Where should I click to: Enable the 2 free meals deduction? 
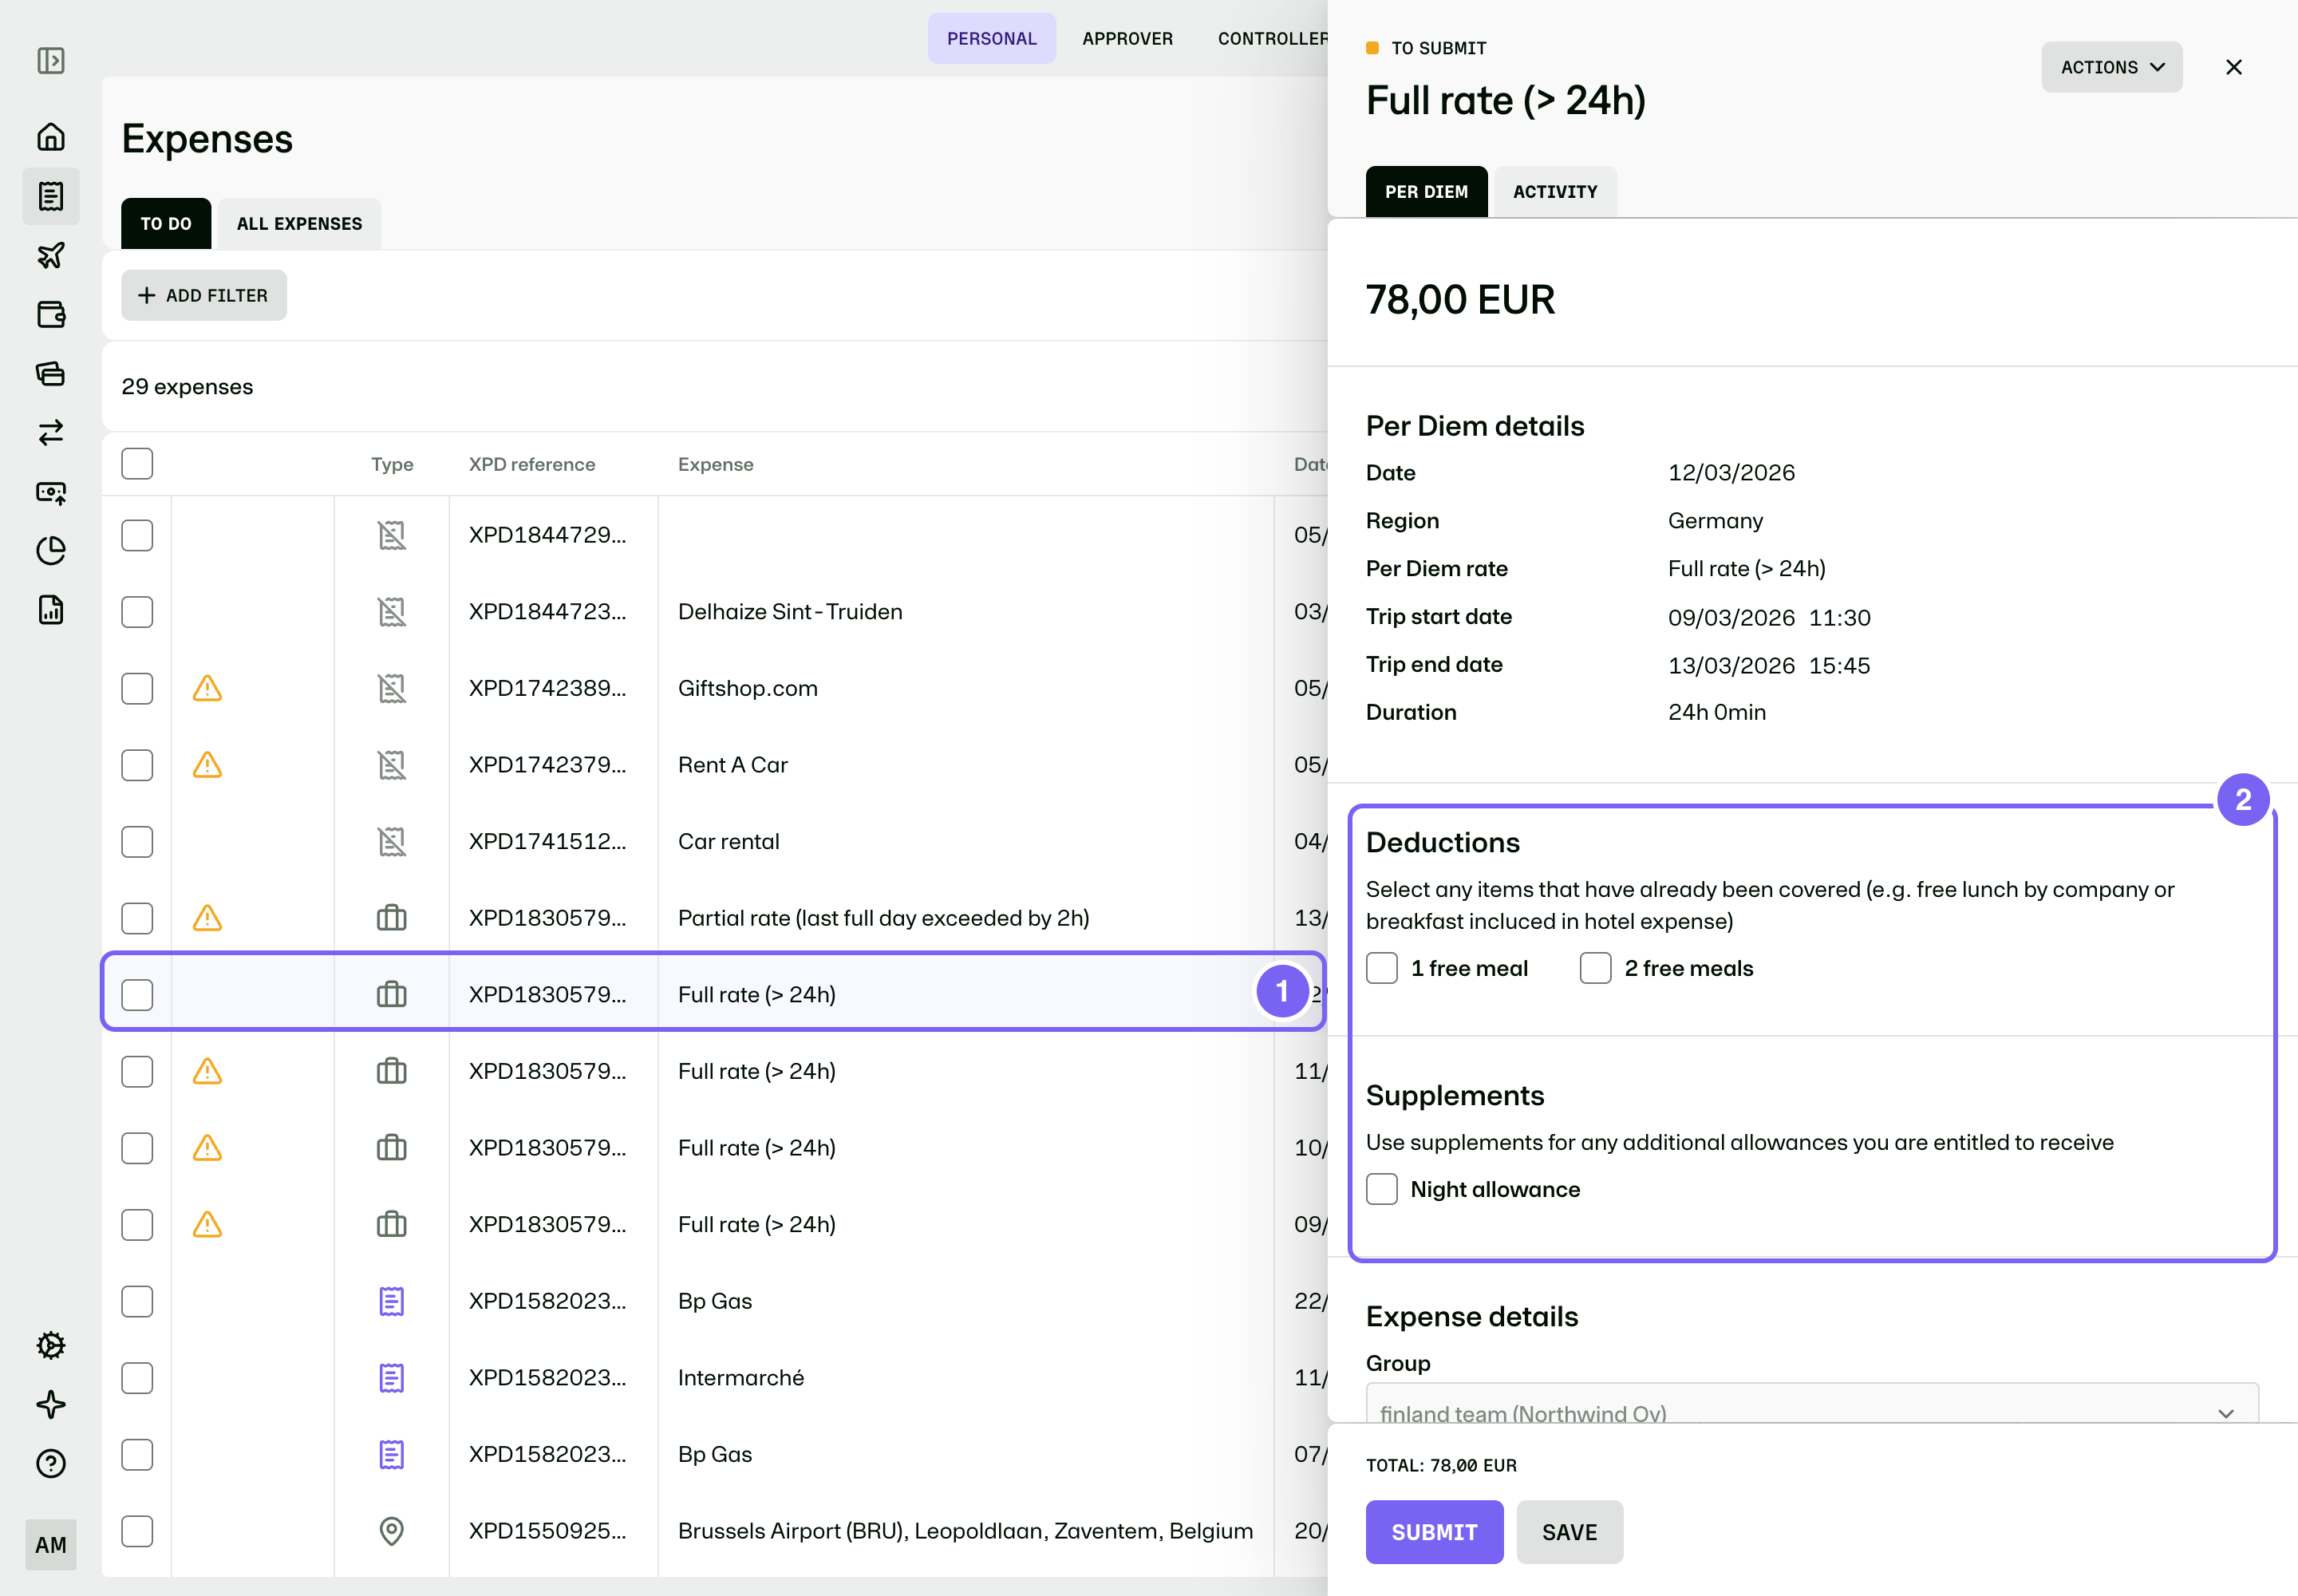click(1596, 968)
